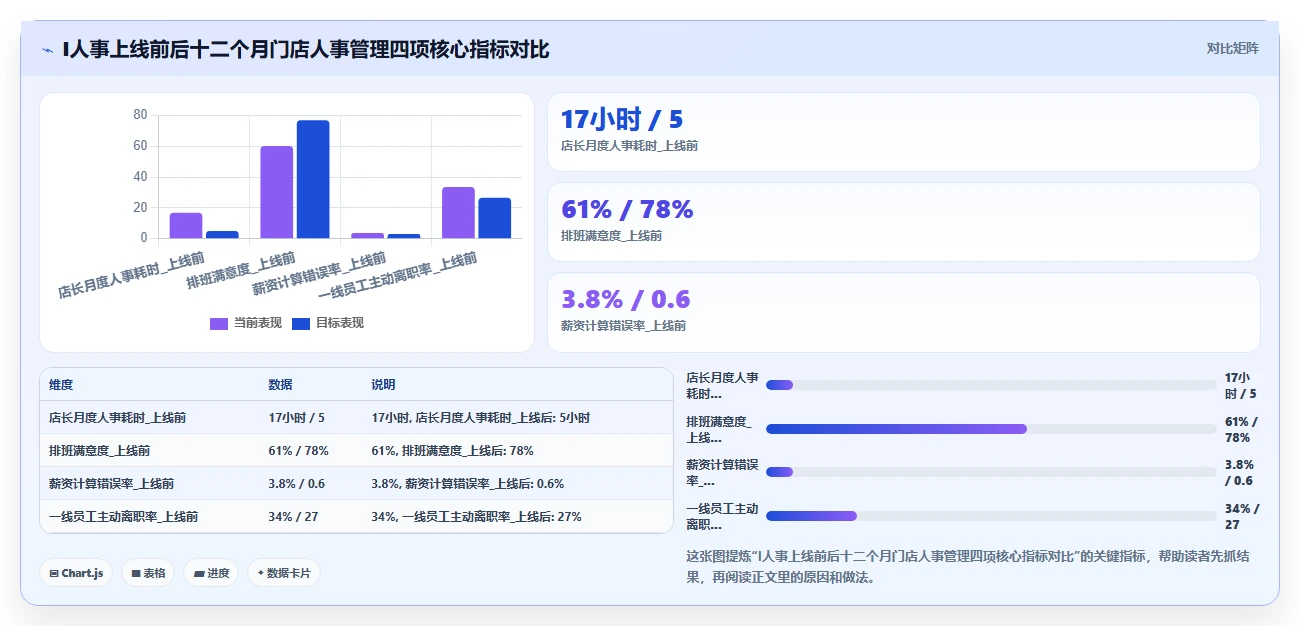The image size is (1300, 626).
Task: Click the 数据 column header
Action: click(x=281, y=385)
